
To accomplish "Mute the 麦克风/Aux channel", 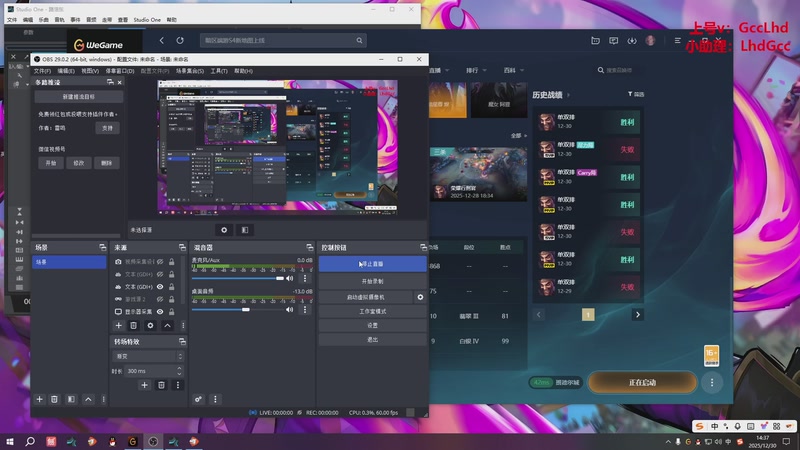I will coord(290,279).
